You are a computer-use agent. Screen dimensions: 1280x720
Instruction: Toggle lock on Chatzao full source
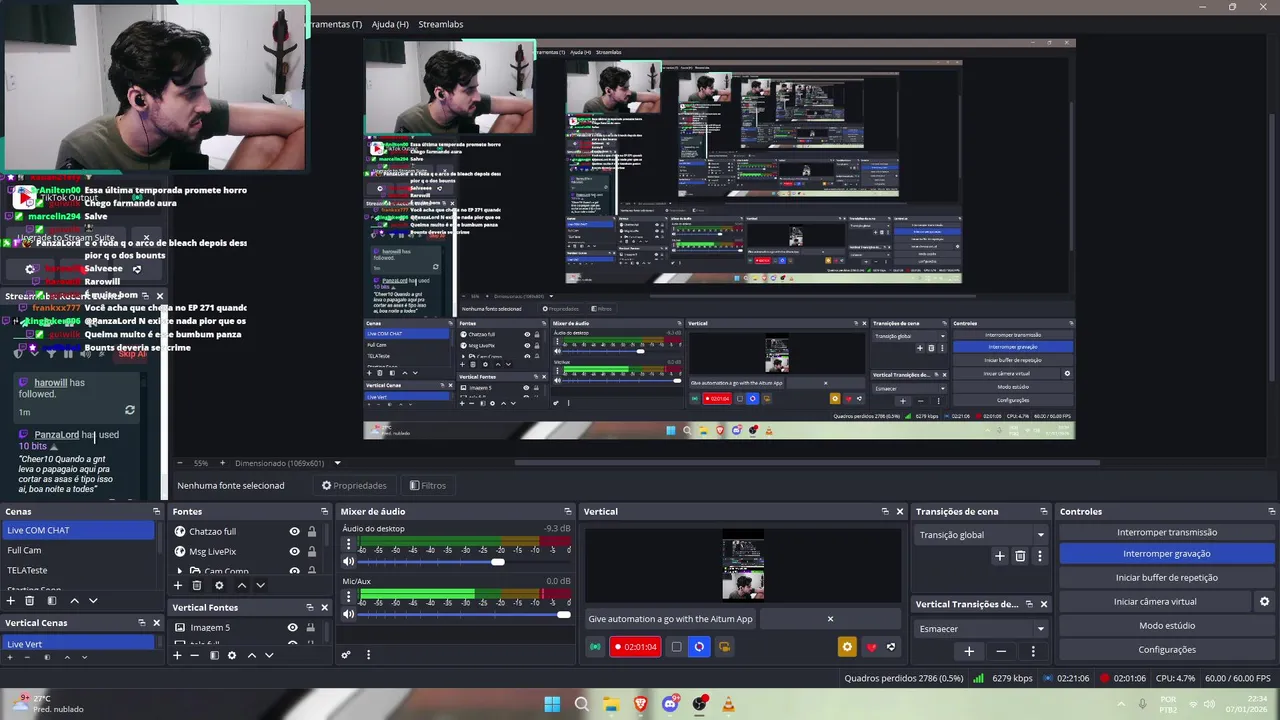[312, 532]
